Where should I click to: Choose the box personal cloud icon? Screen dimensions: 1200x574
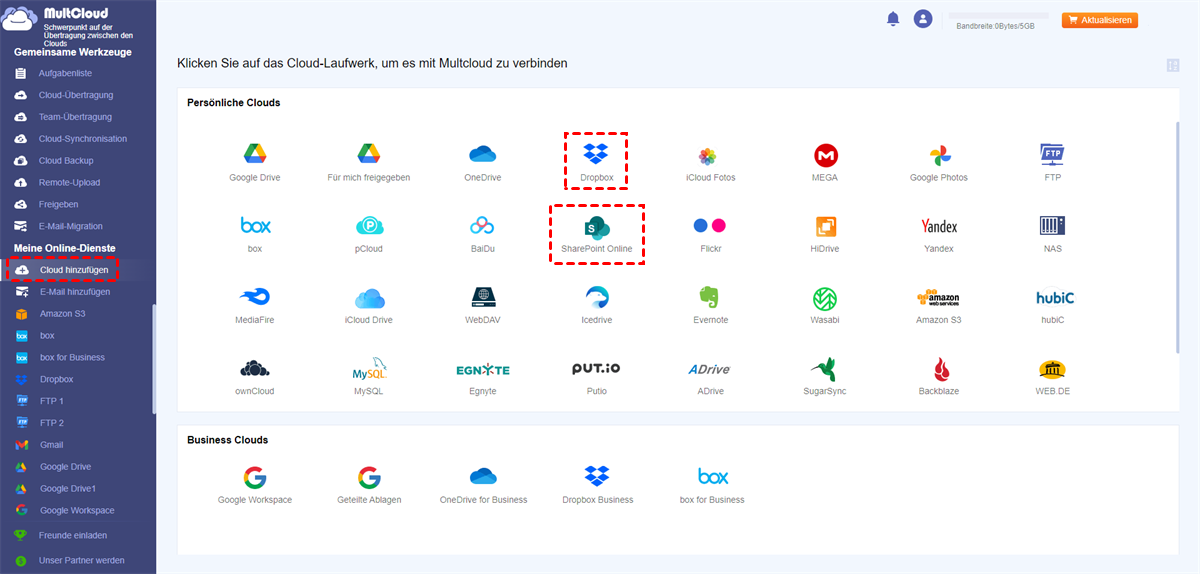[255, 225]
